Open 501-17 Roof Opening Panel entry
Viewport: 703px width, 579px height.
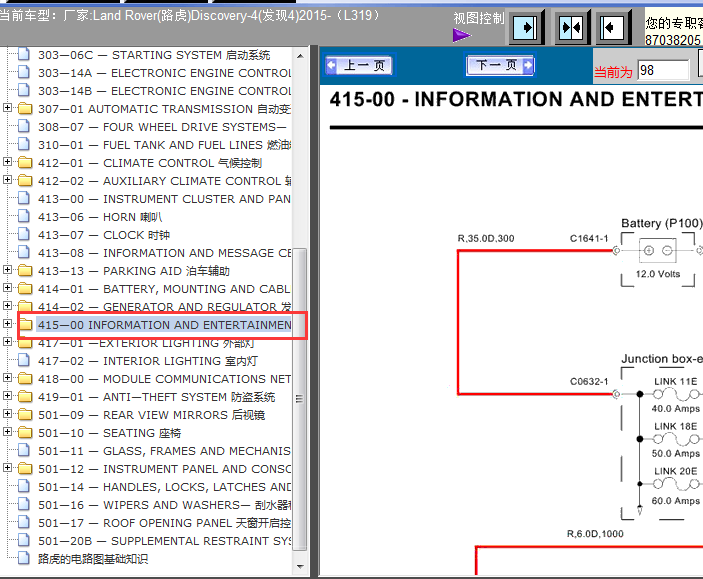tap(164, 523)
